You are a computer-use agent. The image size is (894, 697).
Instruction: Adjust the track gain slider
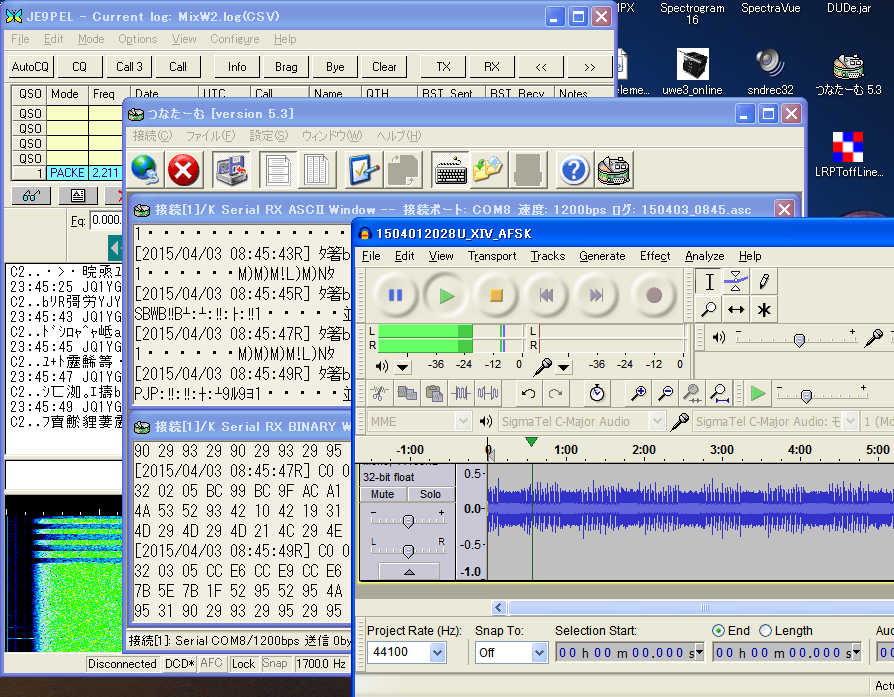408,520
